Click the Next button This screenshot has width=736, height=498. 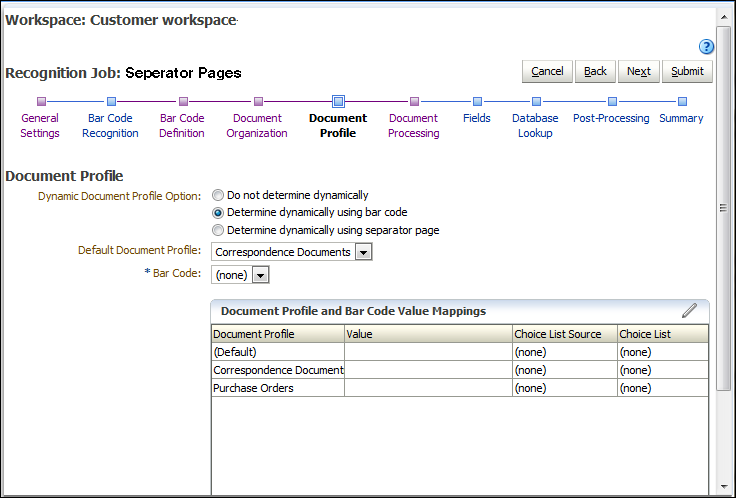639,71
